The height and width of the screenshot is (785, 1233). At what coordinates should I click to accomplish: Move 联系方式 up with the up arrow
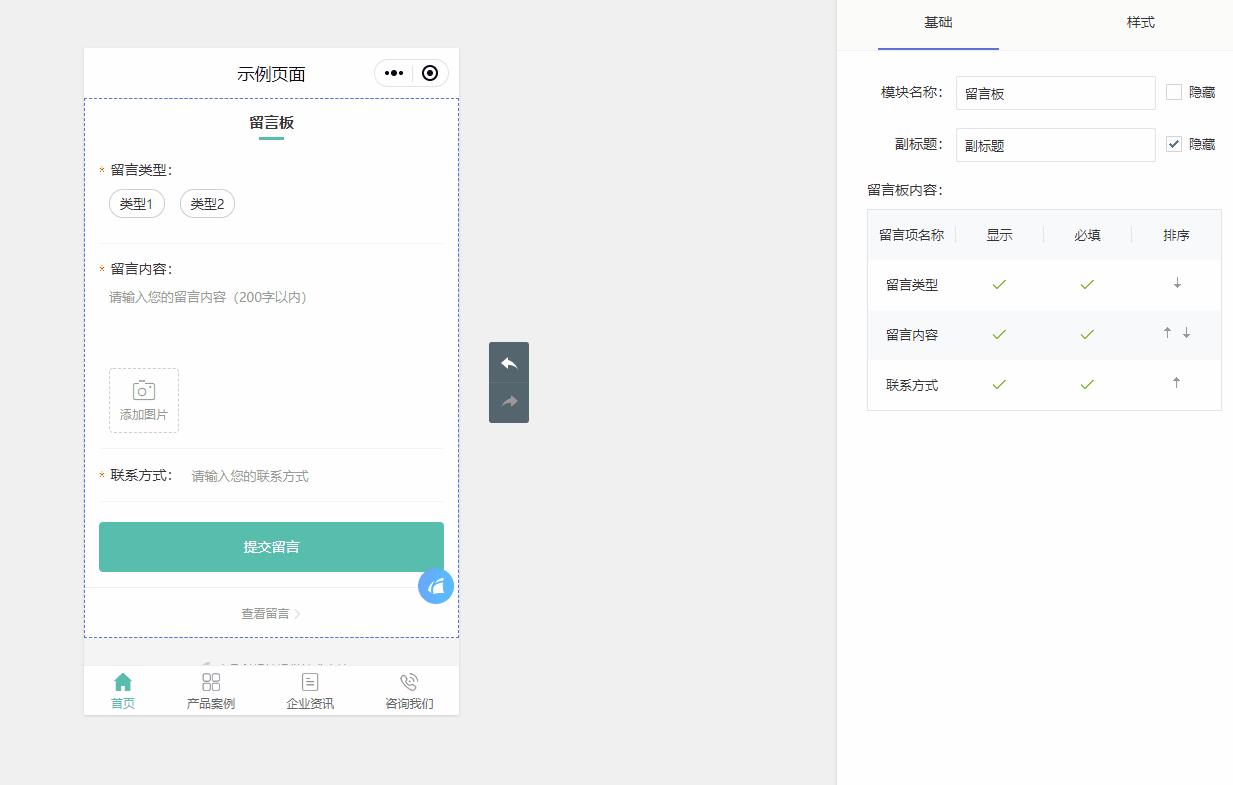[x=1177, y=382]
